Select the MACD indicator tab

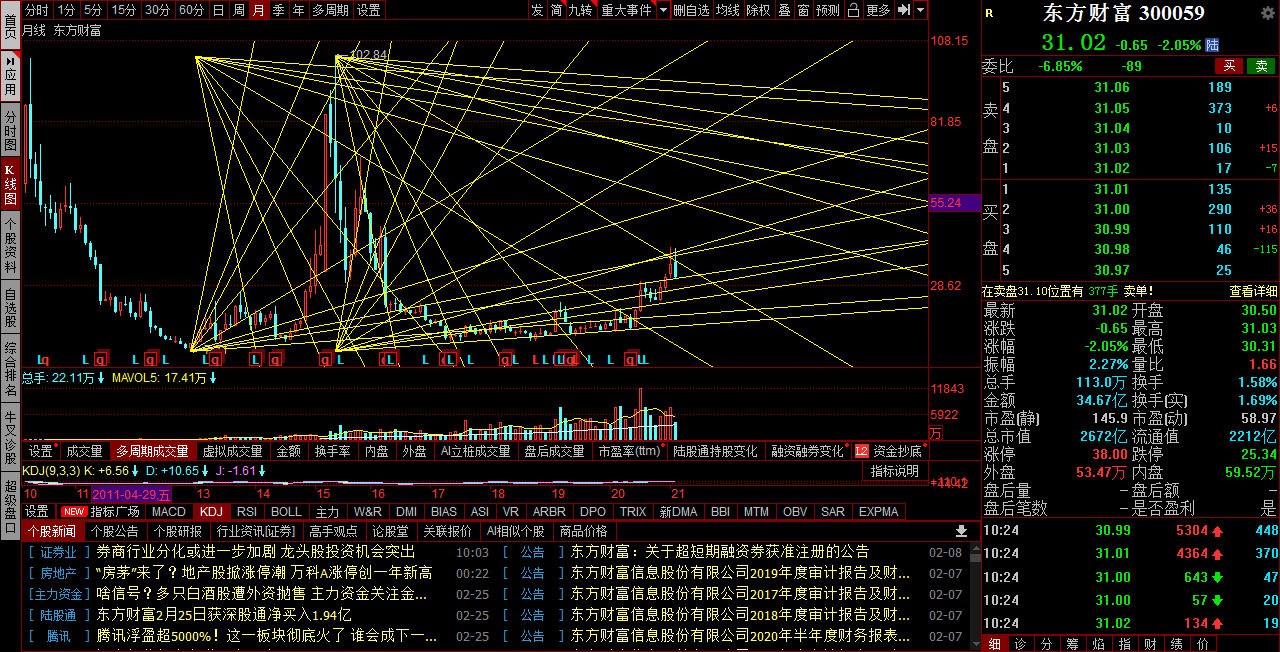pyautogui.click(x=168, y=511)
